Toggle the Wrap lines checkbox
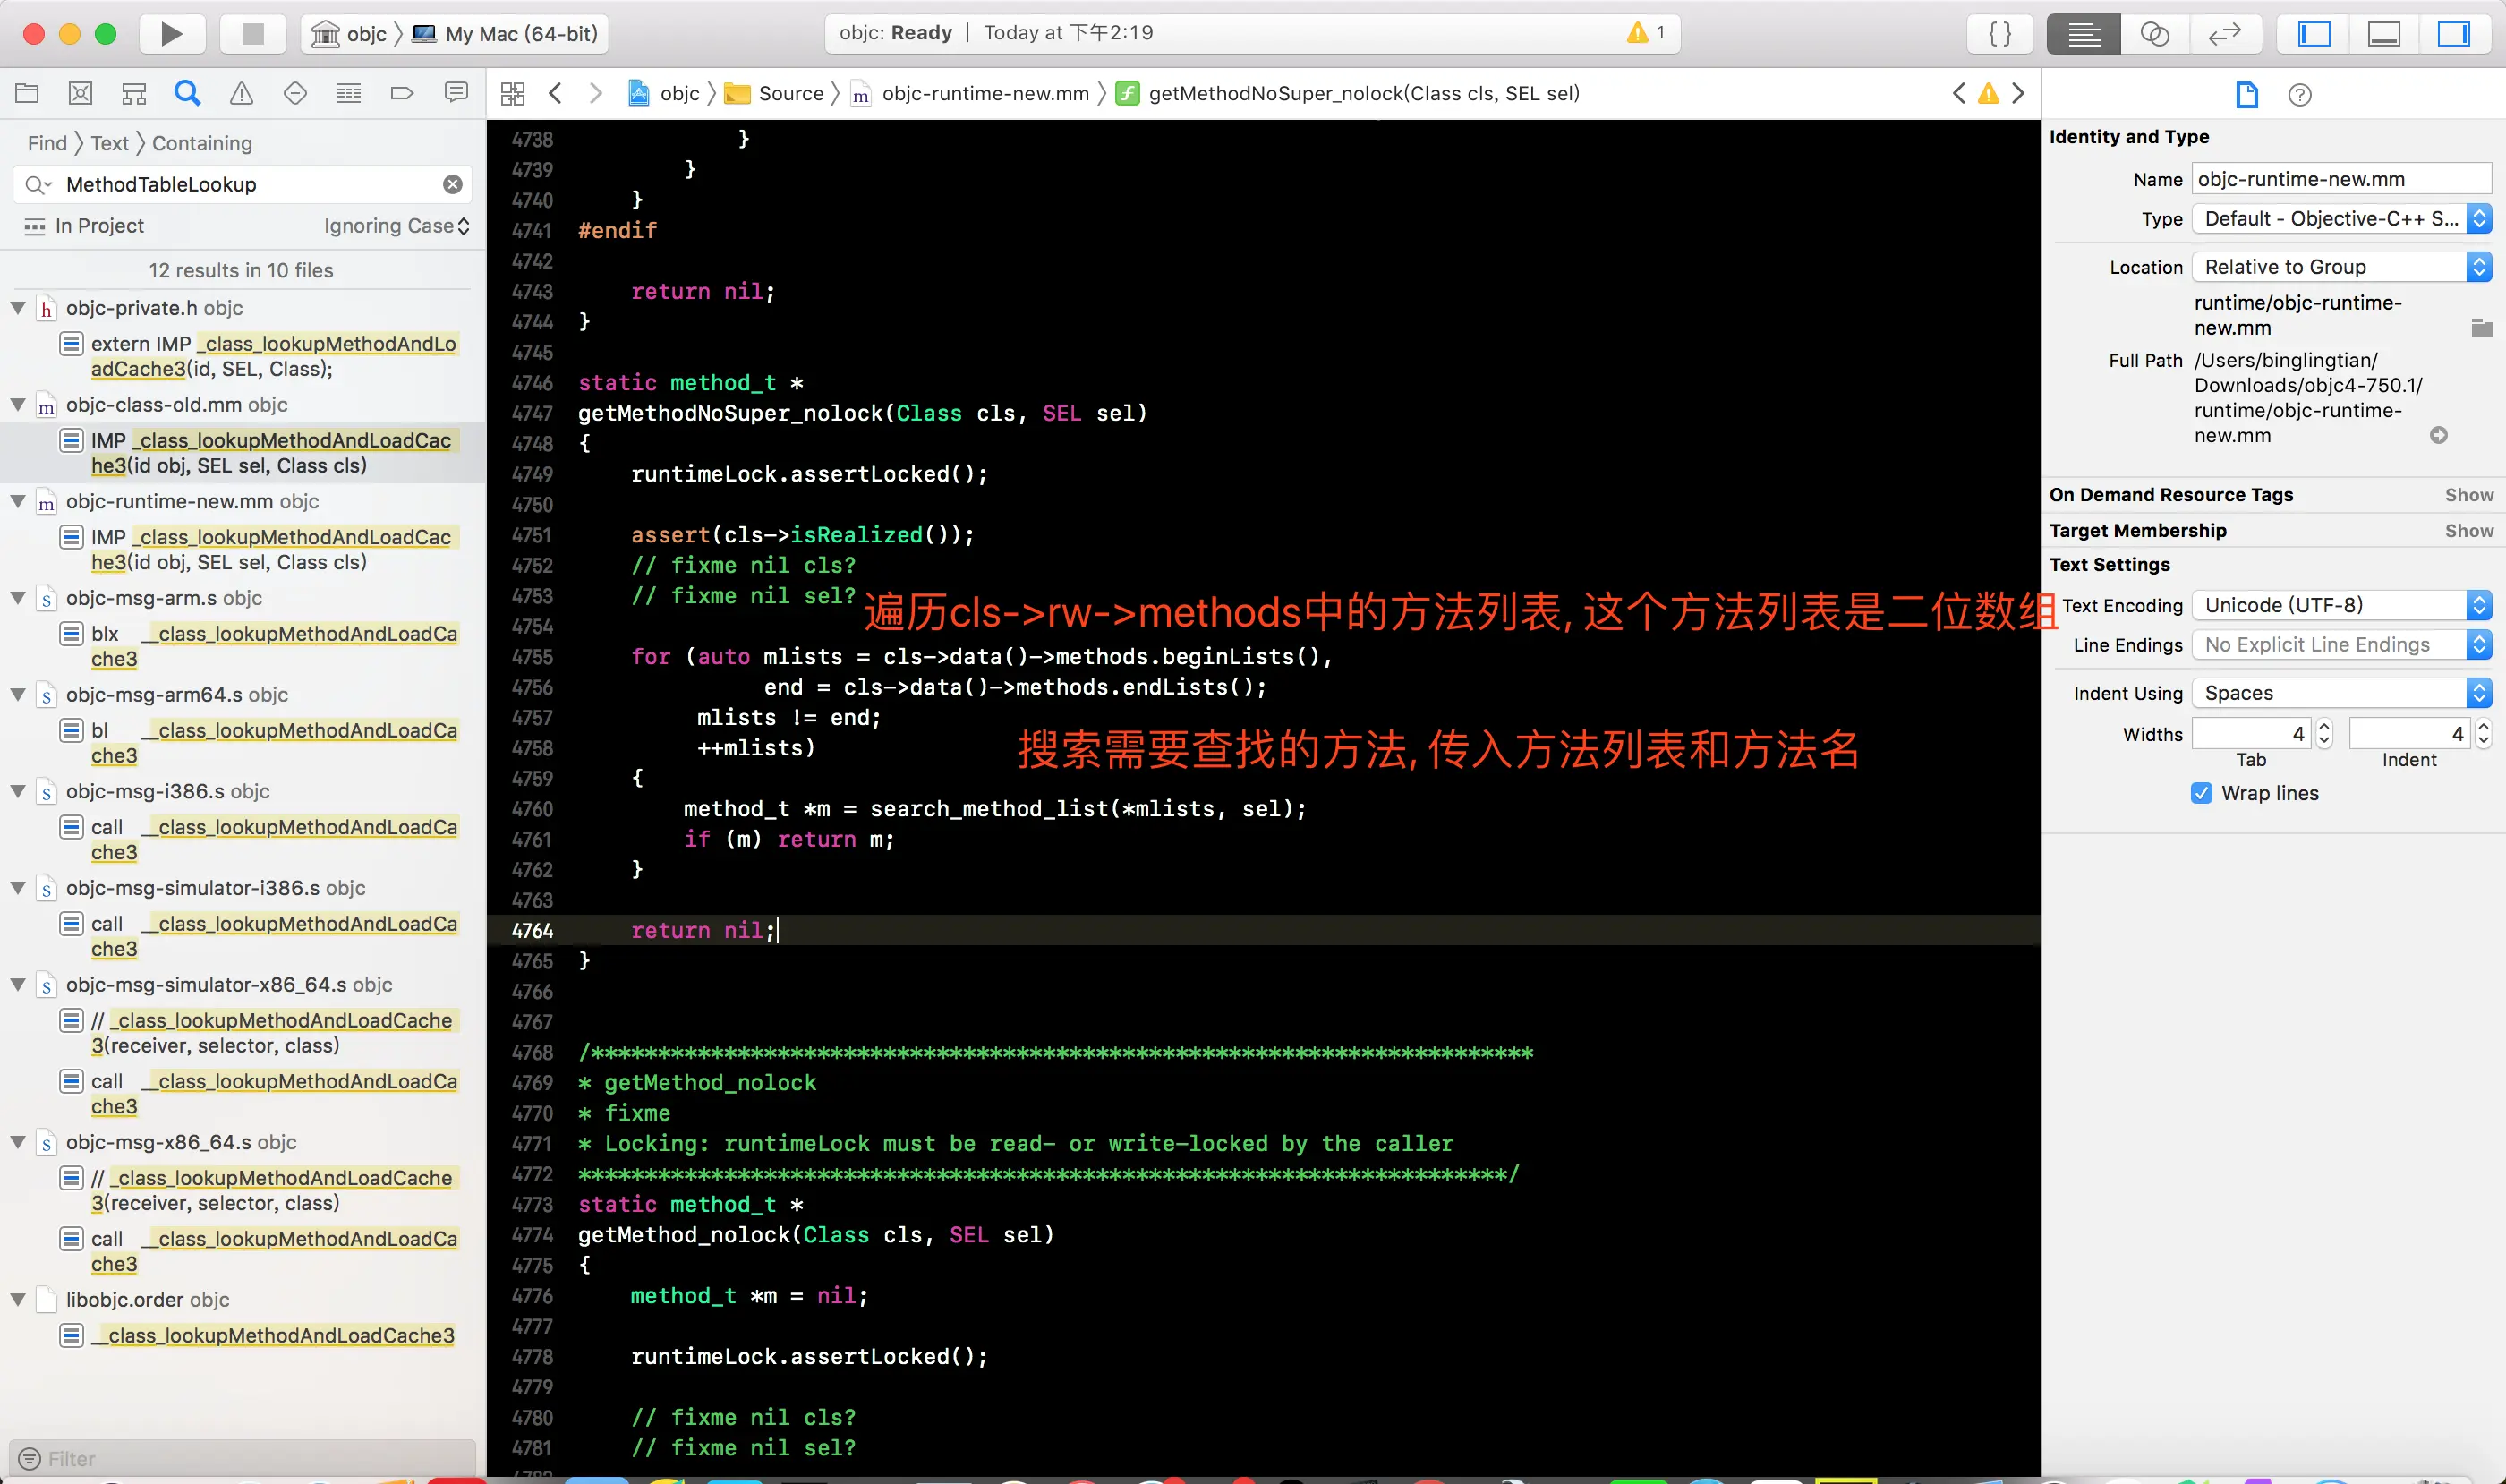 click(2201, 793)
